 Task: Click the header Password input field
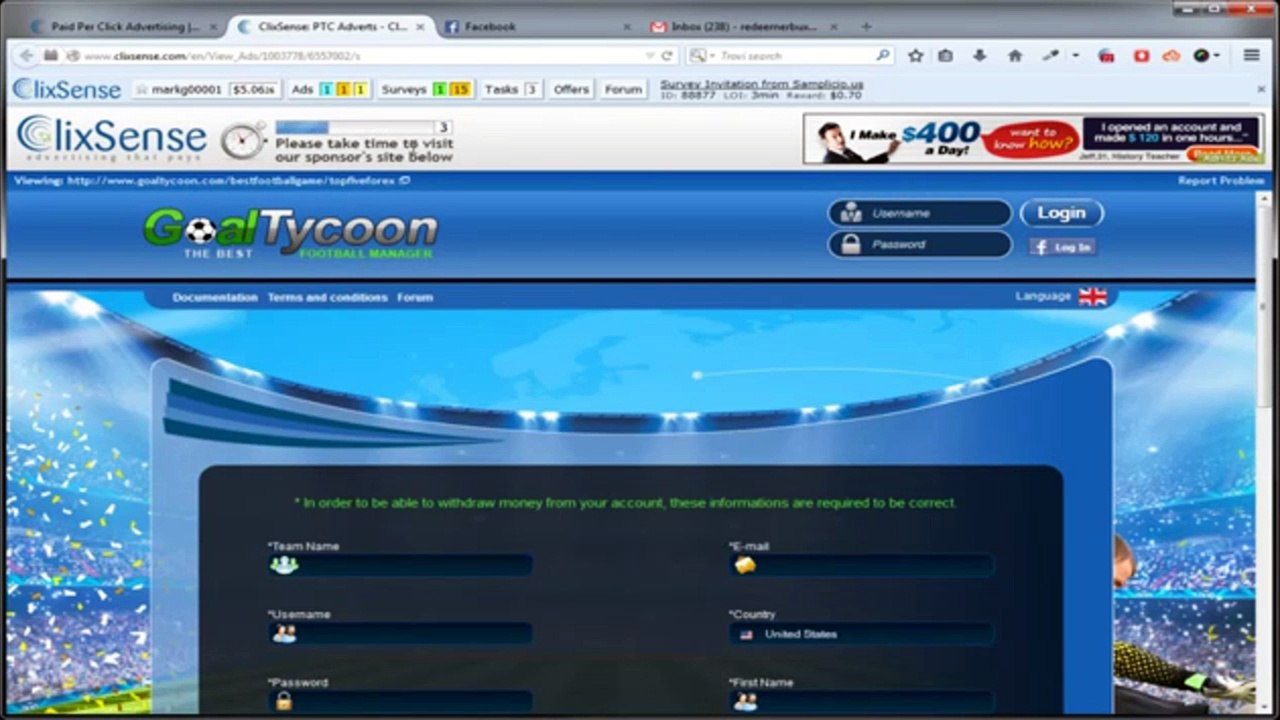(x=920, y=245)
